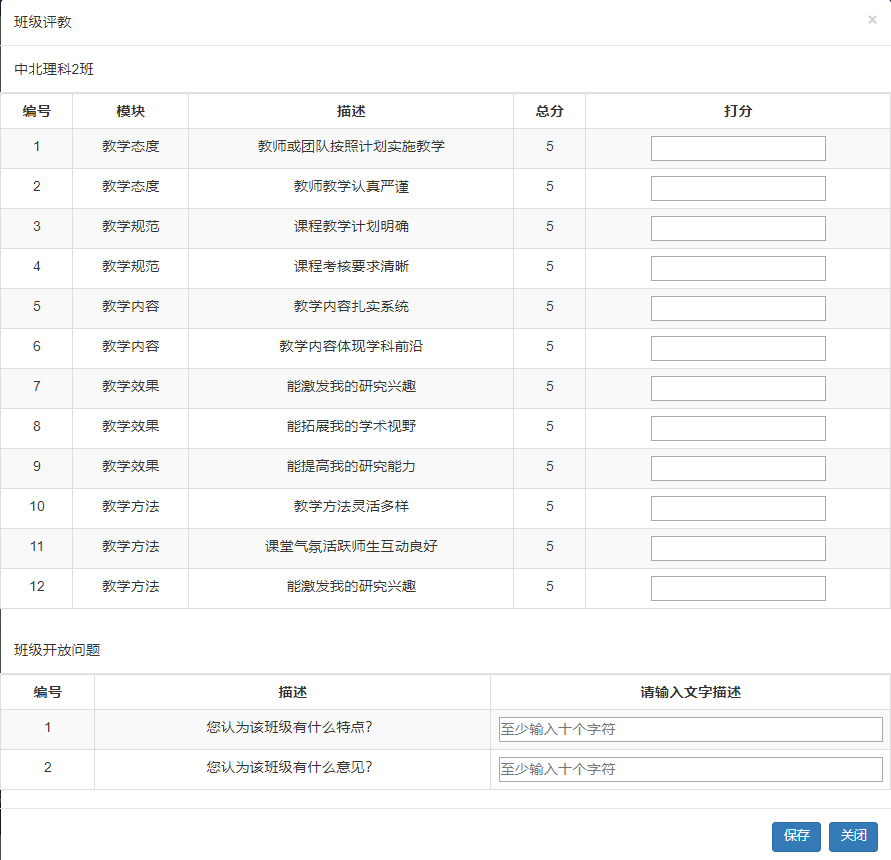Select score field for 课堂气氛活跃师生互动良好

738,548
